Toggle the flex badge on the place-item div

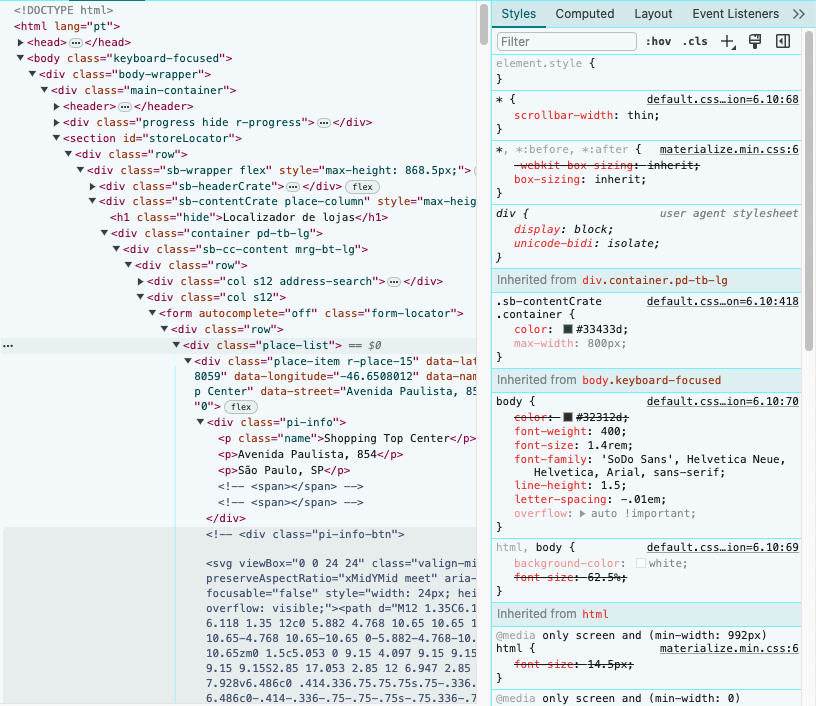click(240, 407)
